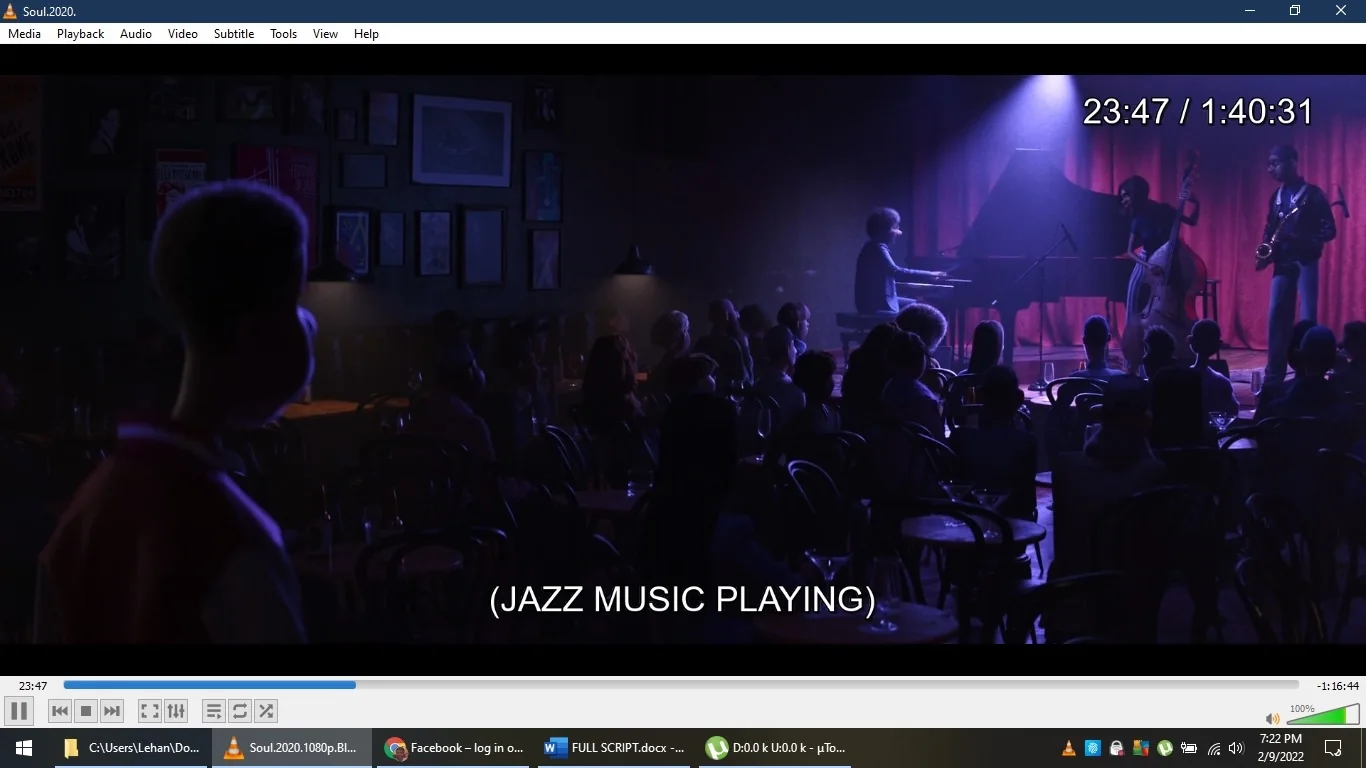
Task: Open uTorrent icon in system tray
Action: 1165,748
